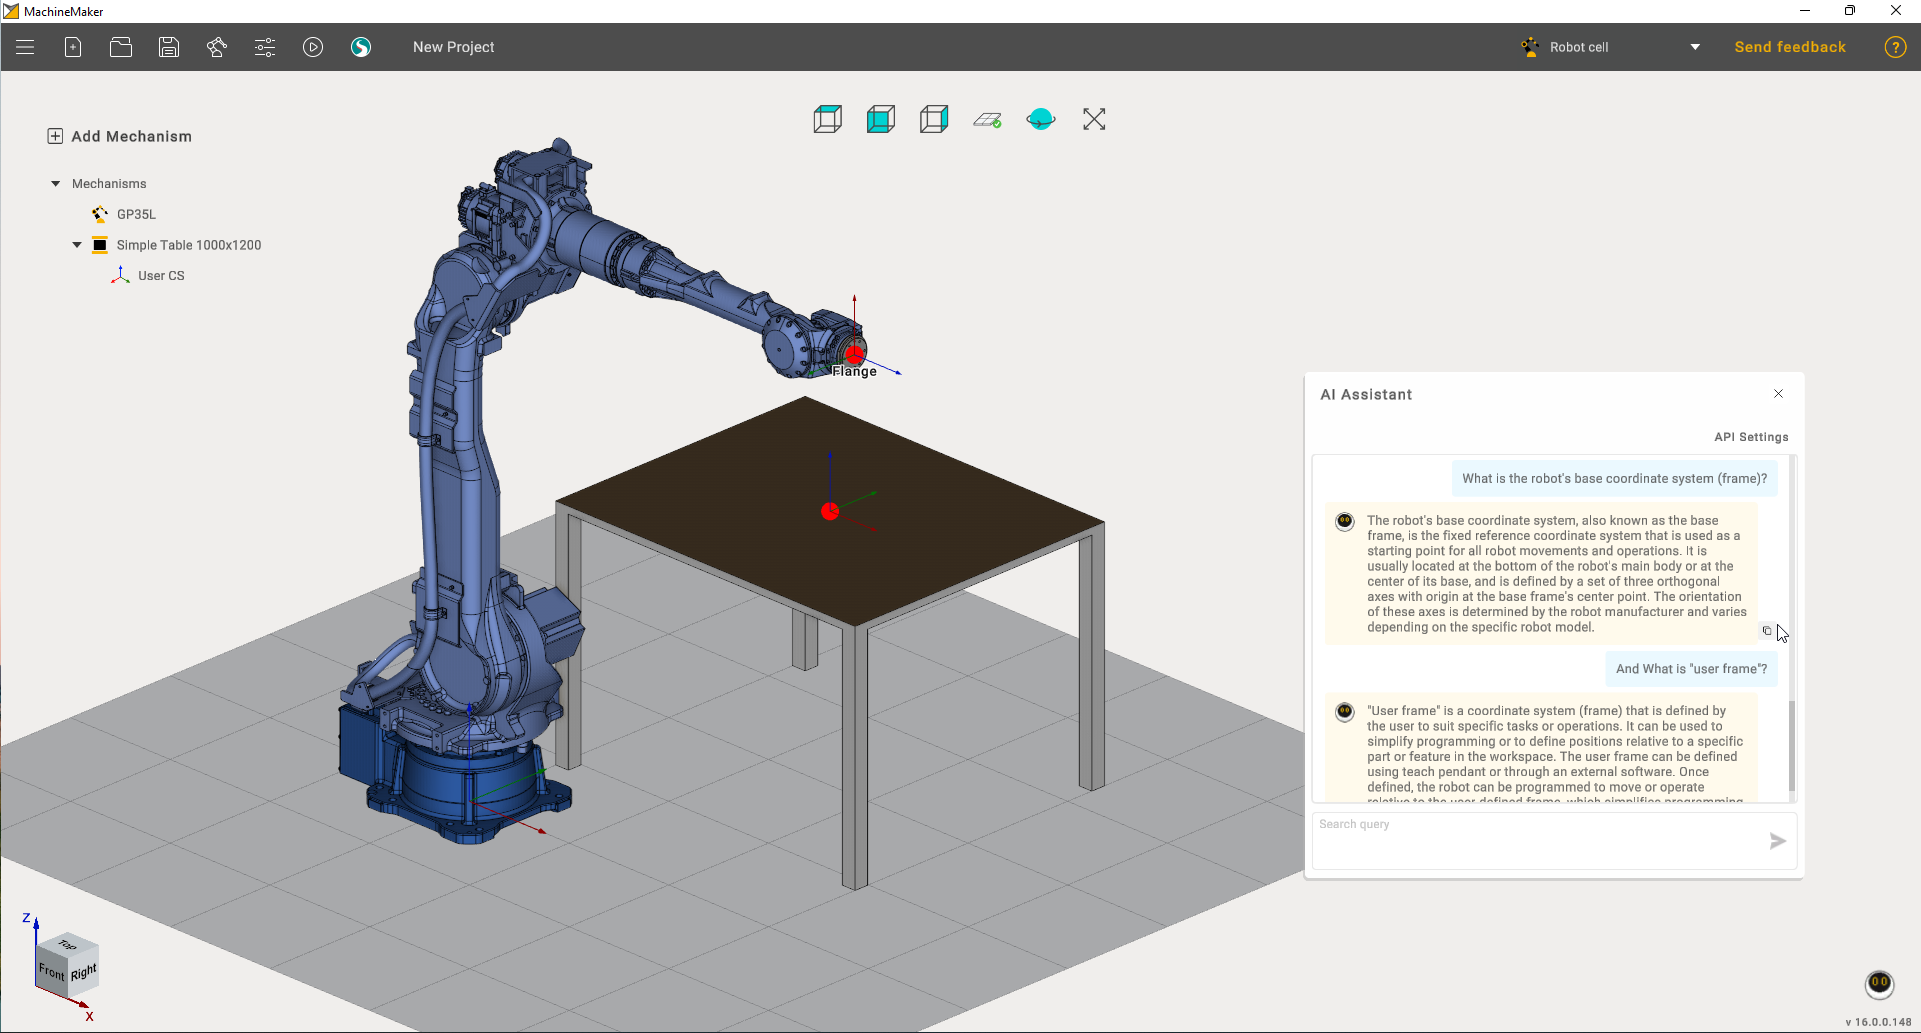
Task: Switch to top view cube
Action: (x=827, y=120)
